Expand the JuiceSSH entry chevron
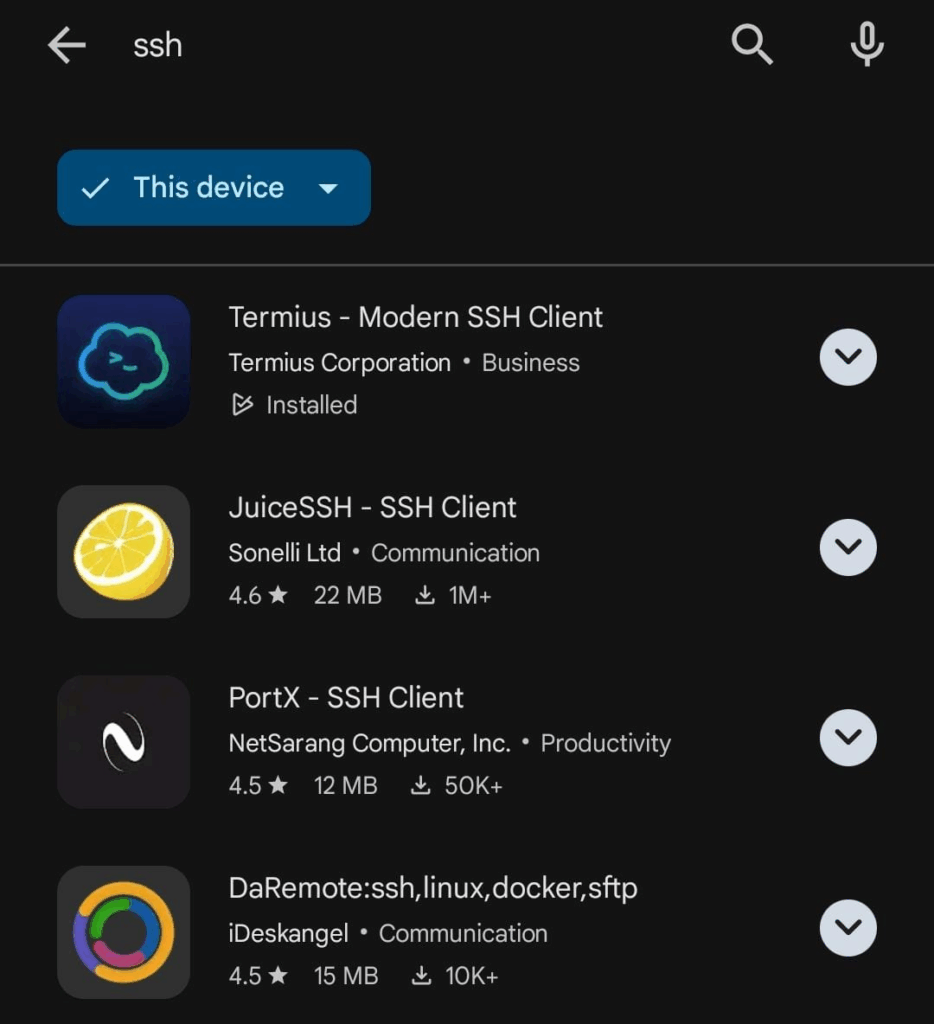The height and width of the screenshot is (1024, 934). click(848, 547)
